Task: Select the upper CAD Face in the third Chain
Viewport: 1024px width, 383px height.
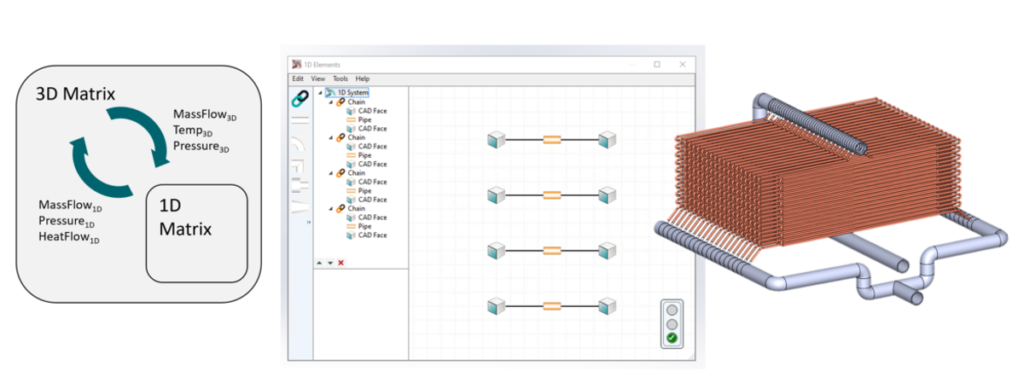Action: (366, 182)
